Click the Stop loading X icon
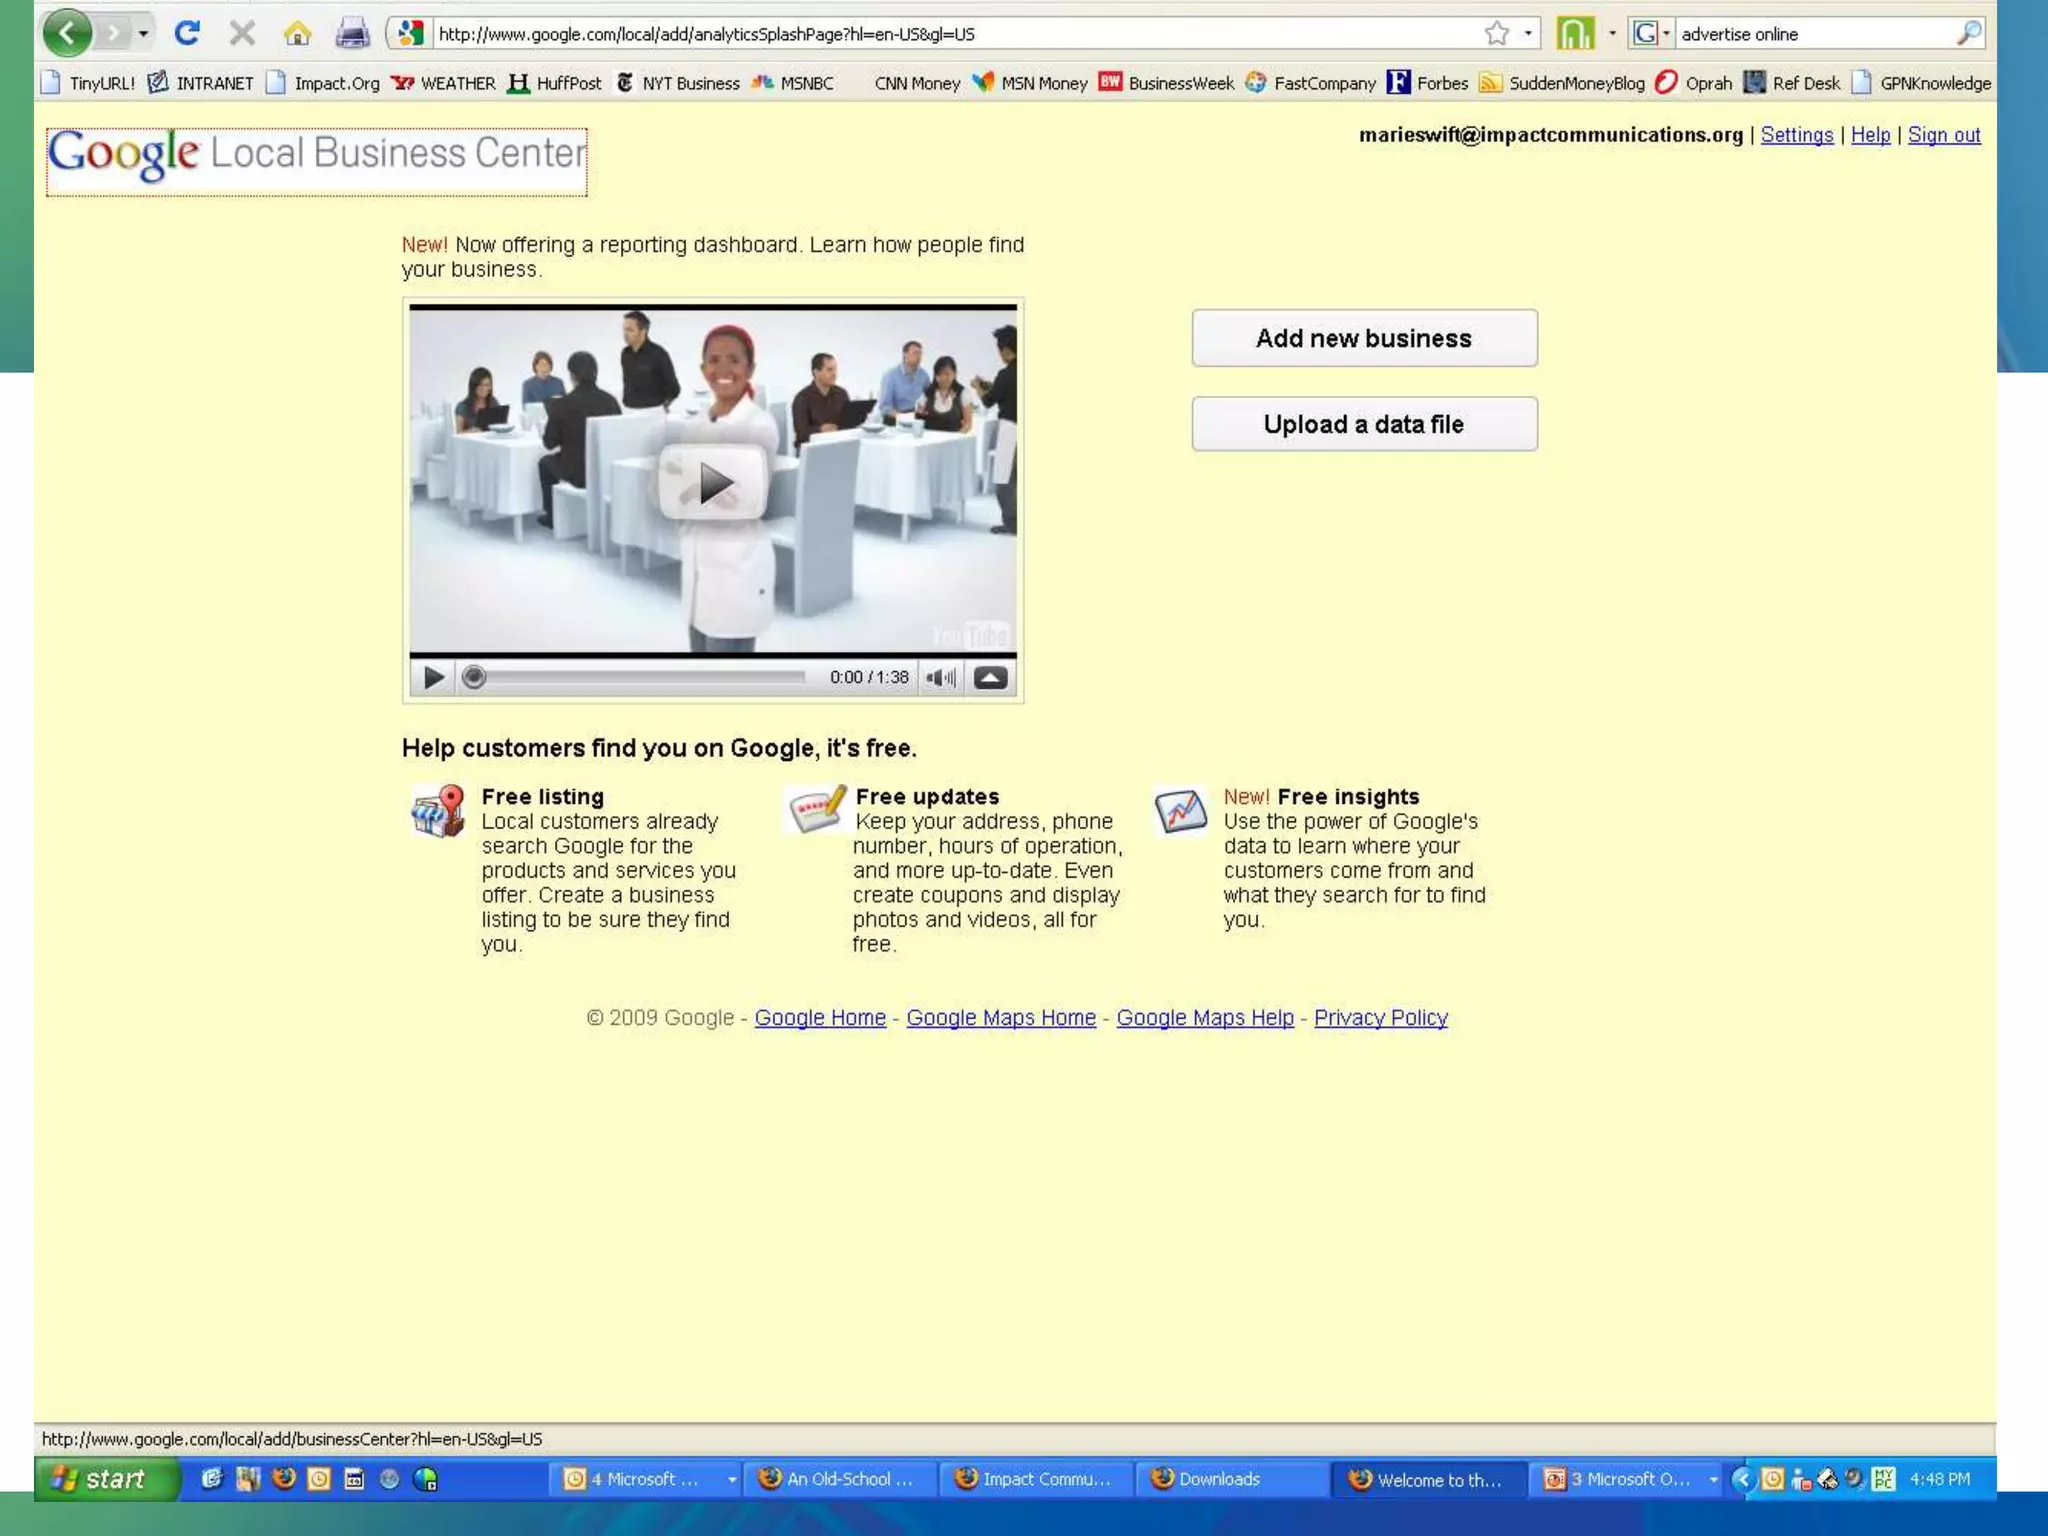 (241, 34)
